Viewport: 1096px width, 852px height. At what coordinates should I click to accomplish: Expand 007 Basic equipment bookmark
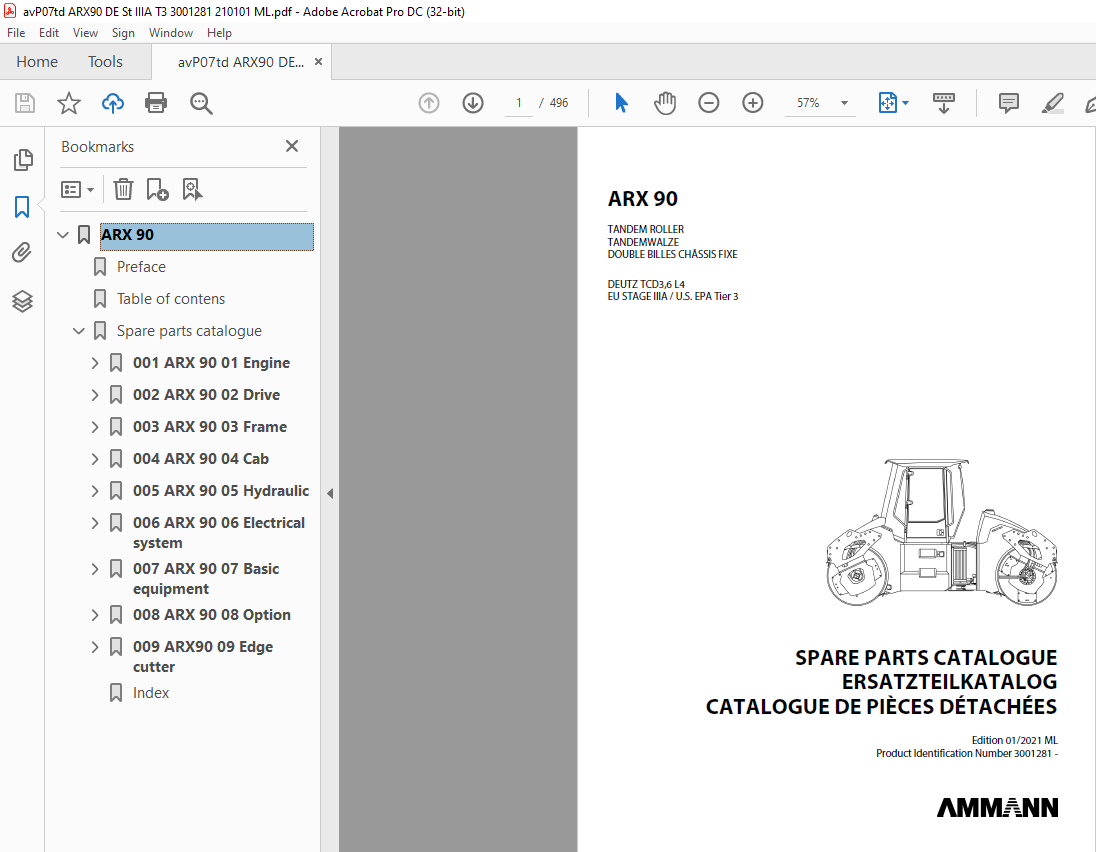point(95,569)
